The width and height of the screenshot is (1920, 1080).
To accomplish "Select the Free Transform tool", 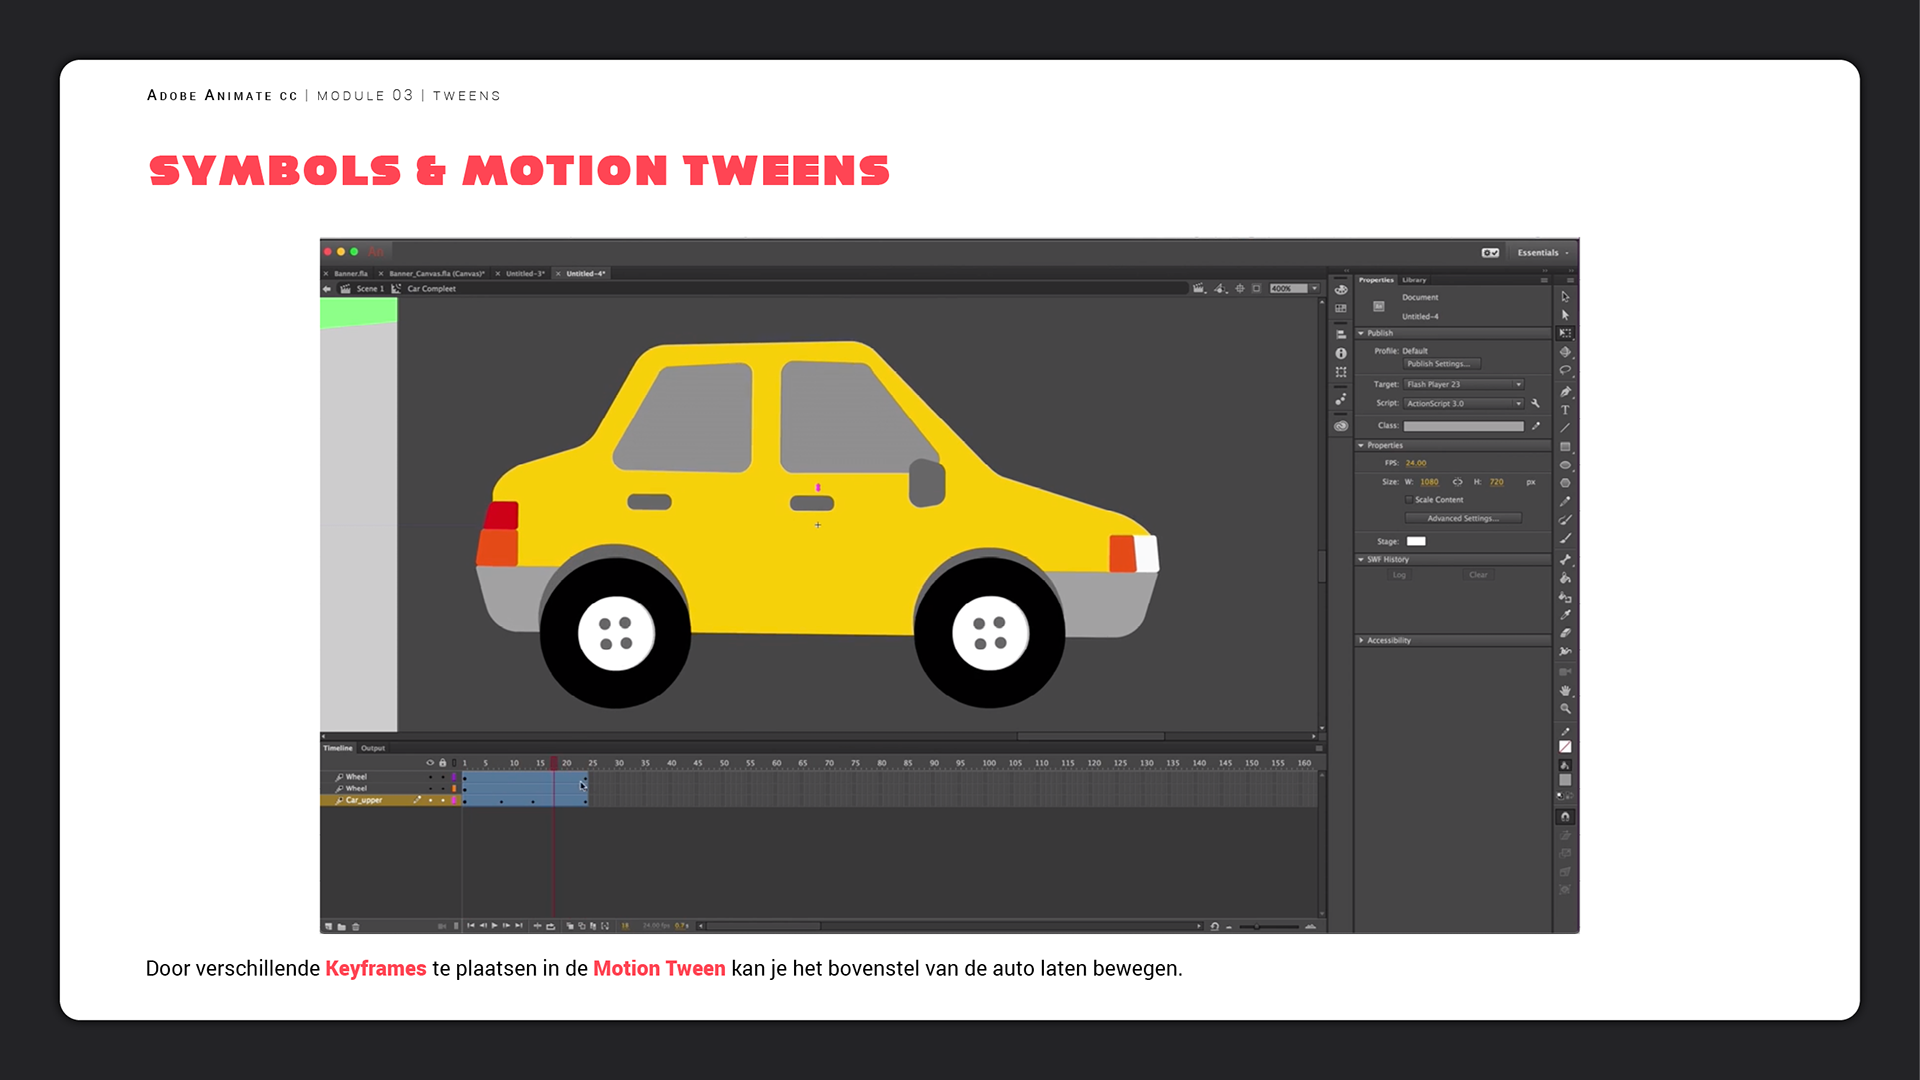I will 1565,333.
